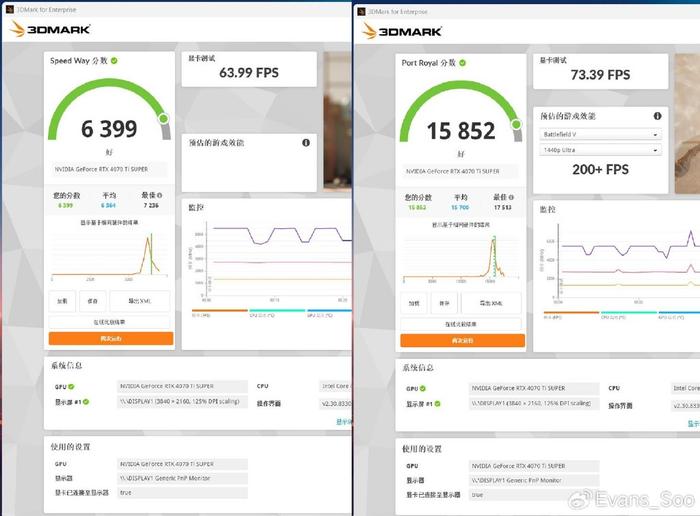The image size is (700, 516).
Task: Click GPU name field in Port Royal settings used
Action: (x=534, y=466)
